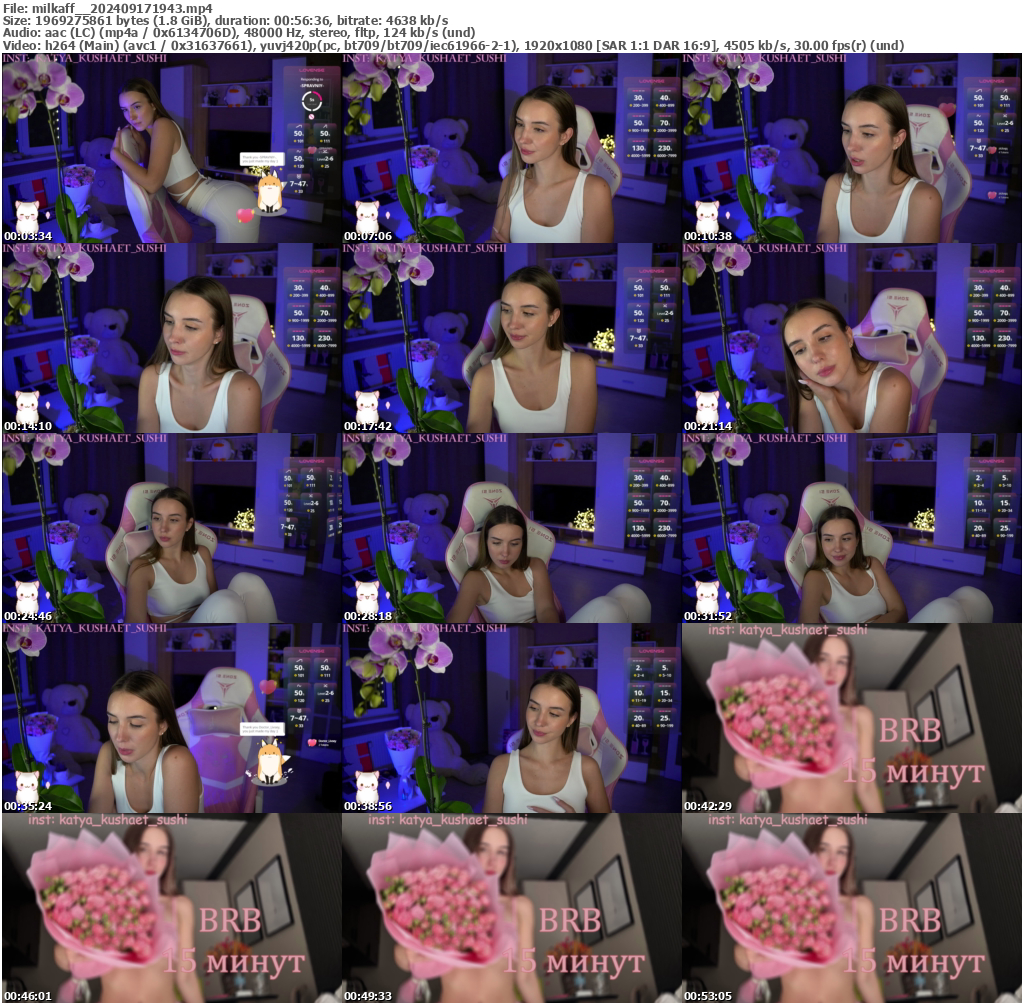This screenshot has height=1003, width=1024.
Task: Click the 7~47 random vibe tile
Action: coord(298,184)
